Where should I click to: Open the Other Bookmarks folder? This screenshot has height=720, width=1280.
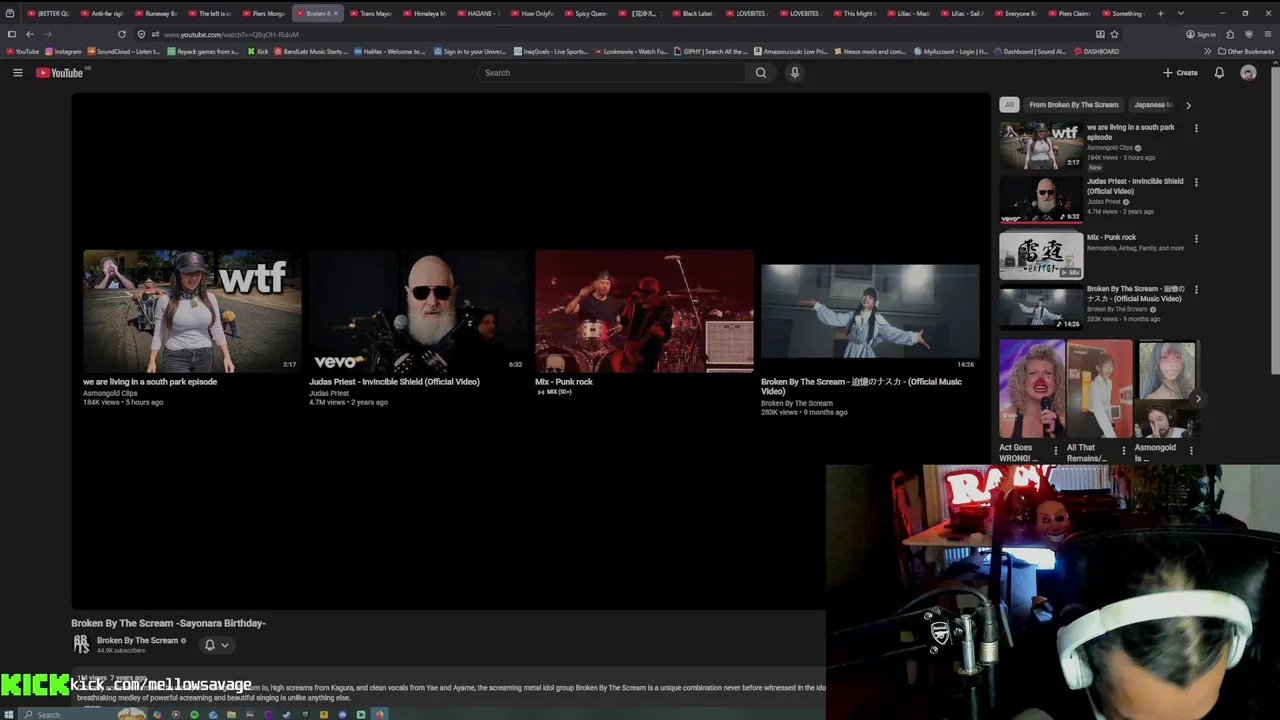(1246, 51)
